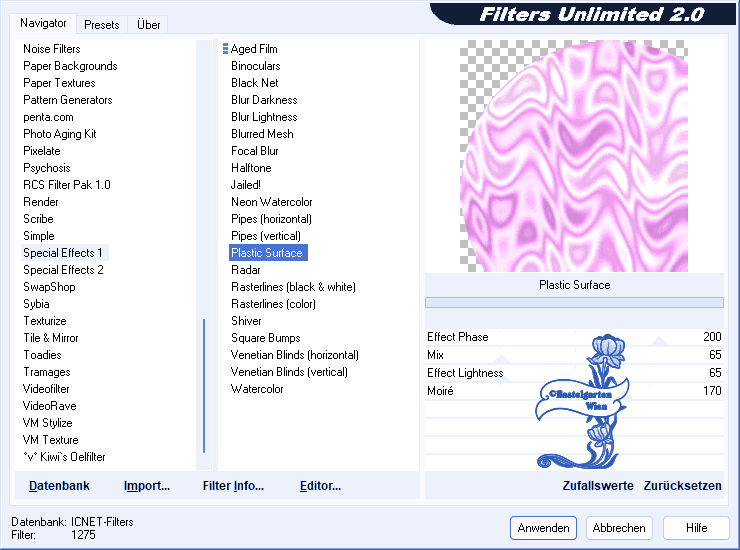
Task: Open the Editor... link
Action: tap(320, 486)
